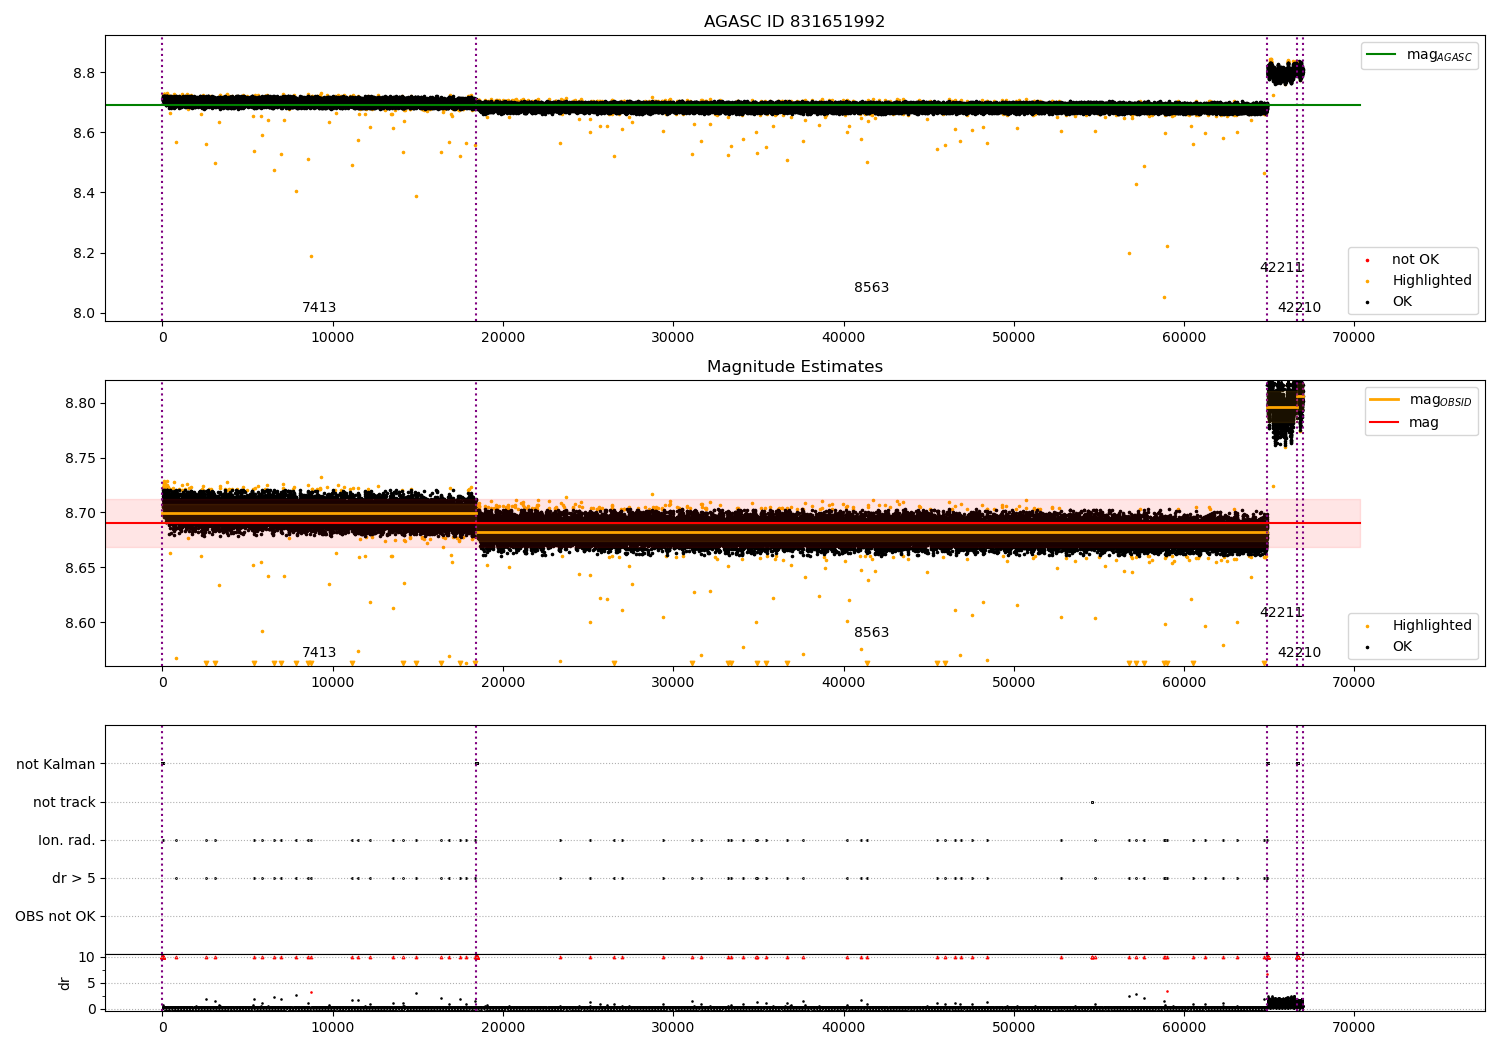This screenshot has height=1050, width=1500.
Task: Click '8563' annotation in Magnitude Estimates plot
Action: coord(871,633)
